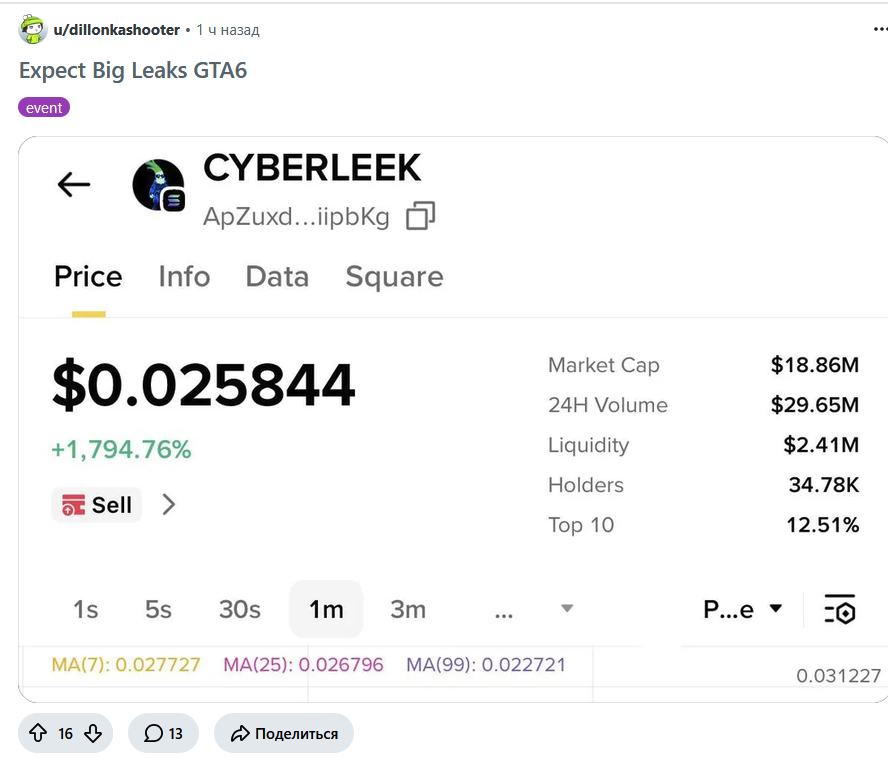Open u/dillonkashooter avatar
Screen dimensions: 888x759
[33, 29]
